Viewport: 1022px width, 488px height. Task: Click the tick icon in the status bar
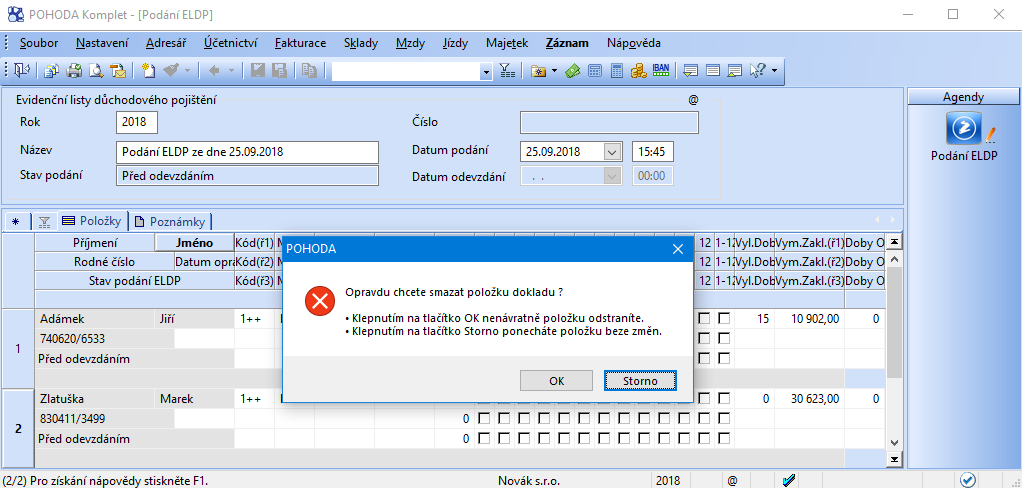tap(789, 480)
